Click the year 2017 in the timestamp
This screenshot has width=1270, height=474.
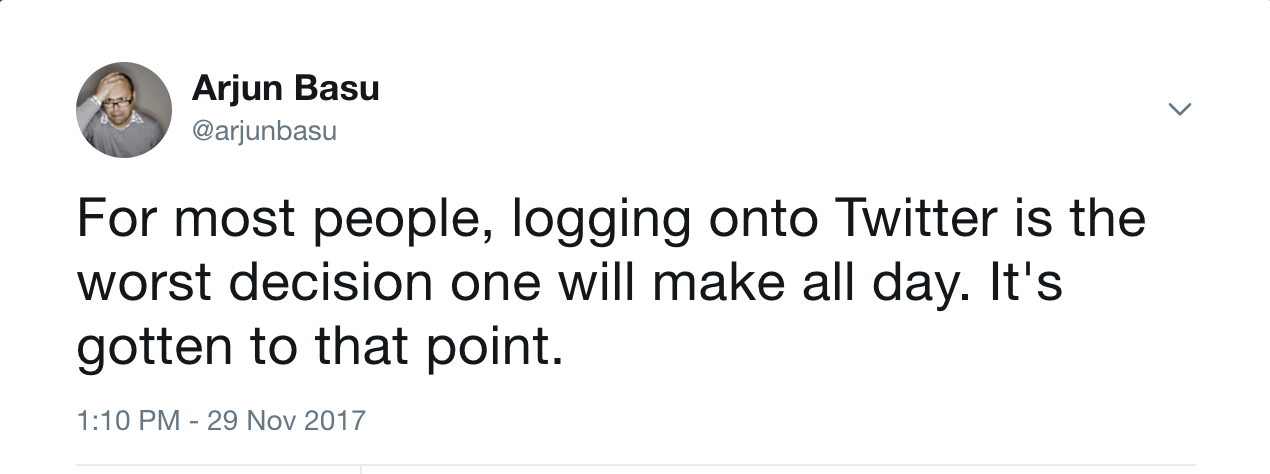coord(334,419)
